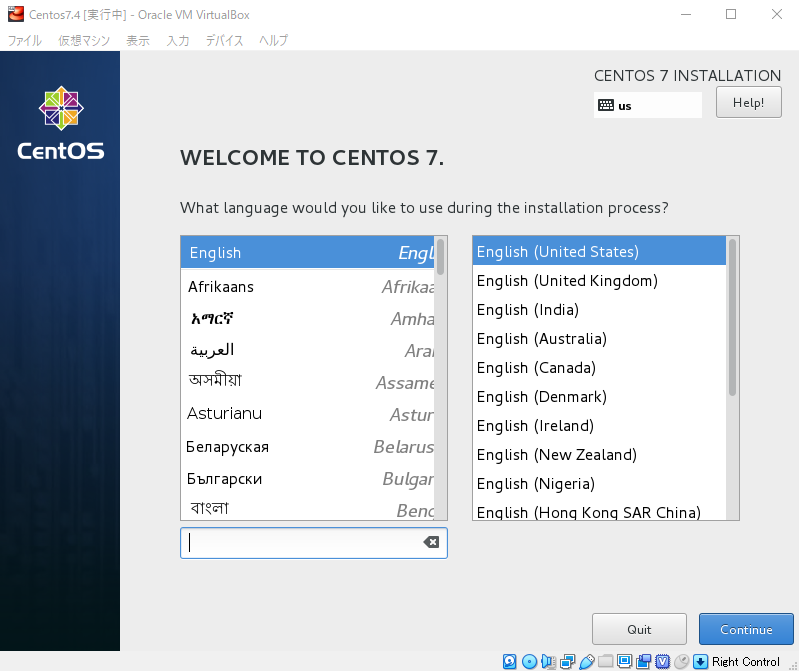799x671 pixels.
Task: Open the デバイス menu
Action: (224, 41)
